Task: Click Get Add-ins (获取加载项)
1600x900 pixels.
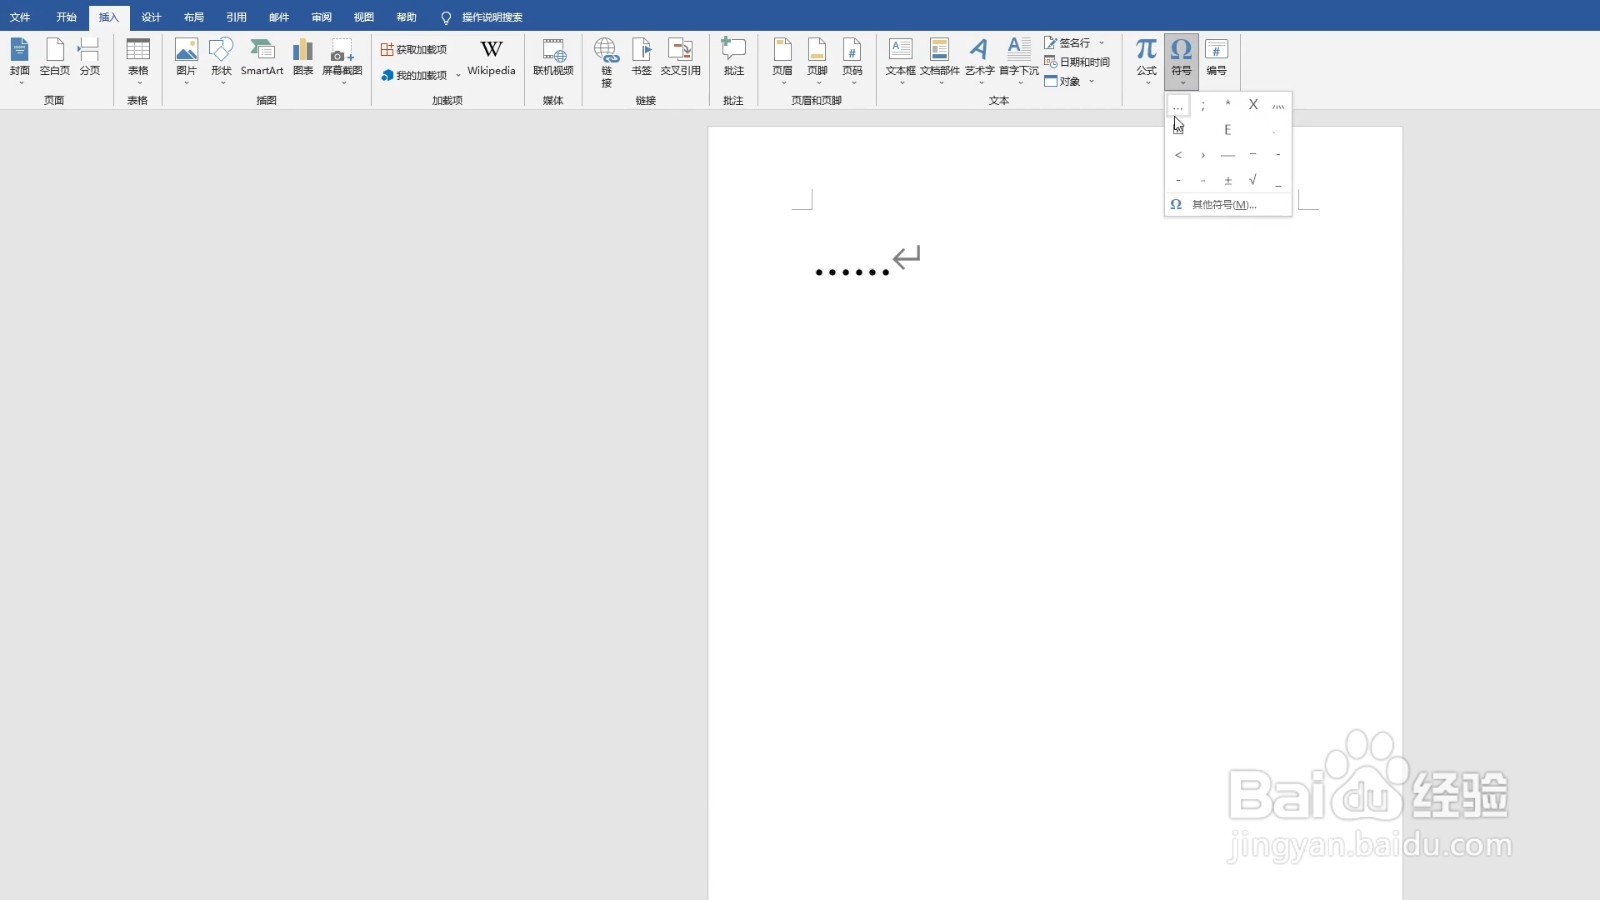Action: [414, 49]
